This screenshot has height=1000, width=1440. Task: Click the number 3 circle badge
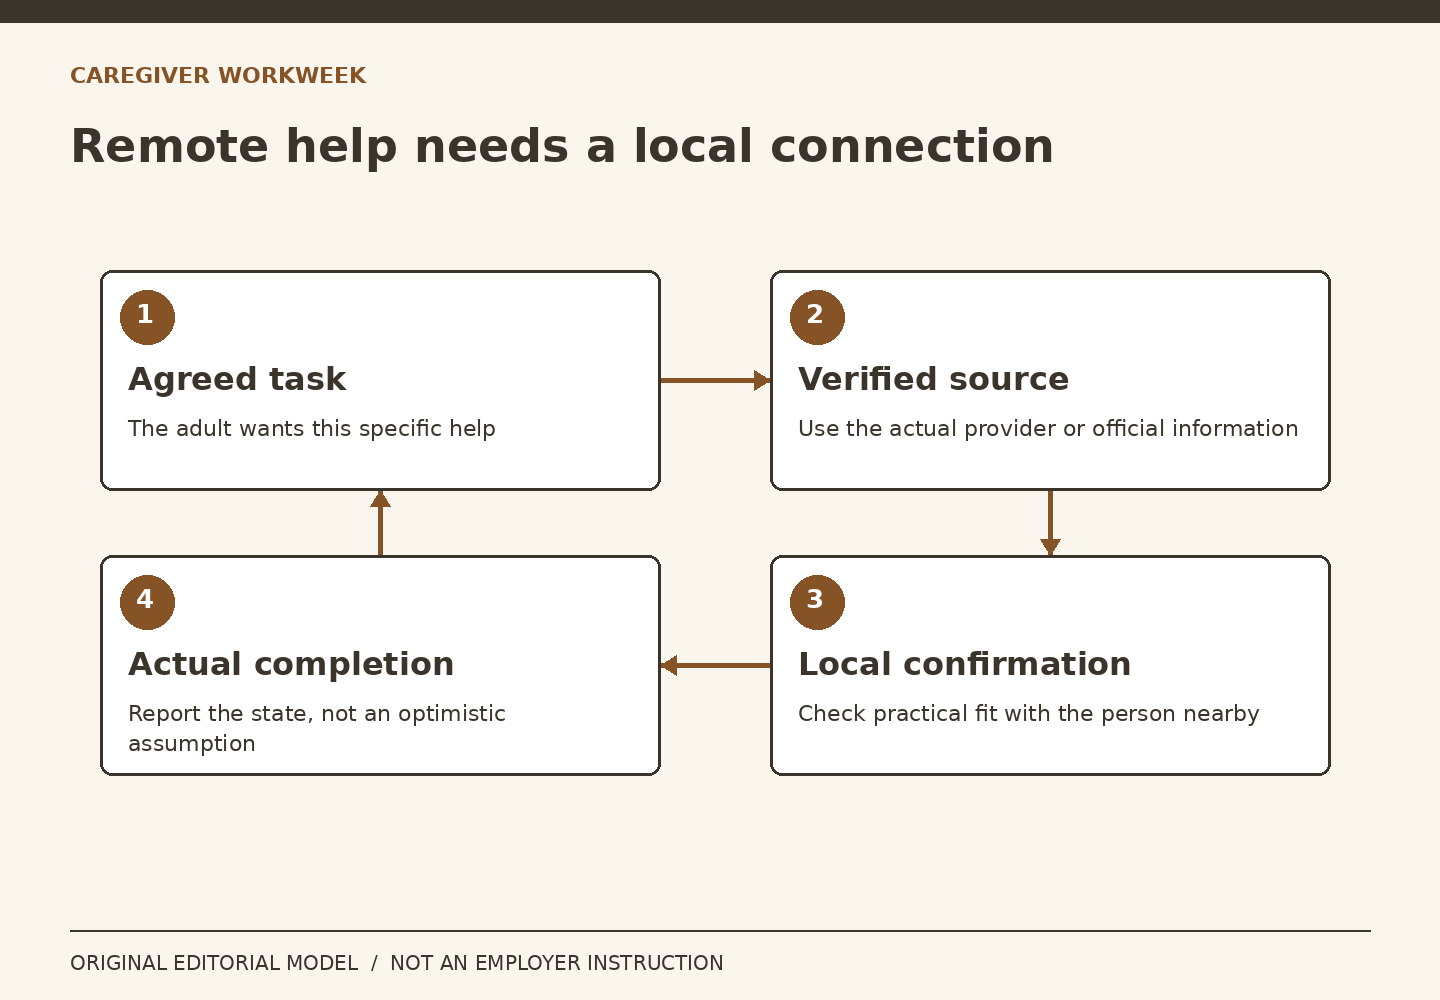(817, 602)
